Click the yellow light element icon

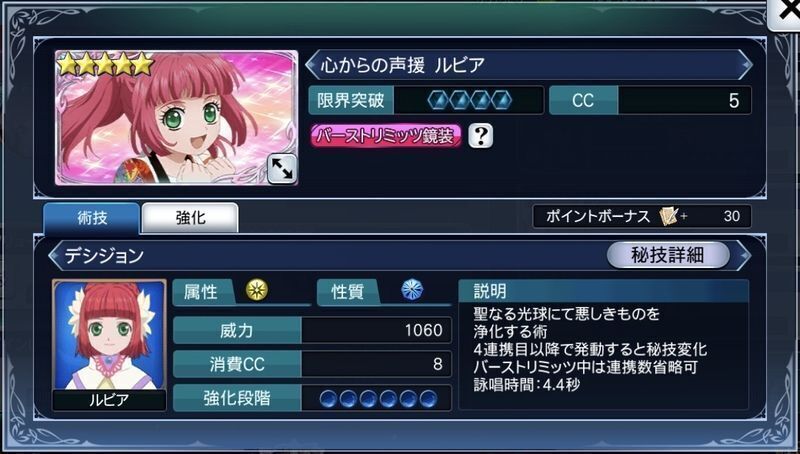tap(257, 290)
